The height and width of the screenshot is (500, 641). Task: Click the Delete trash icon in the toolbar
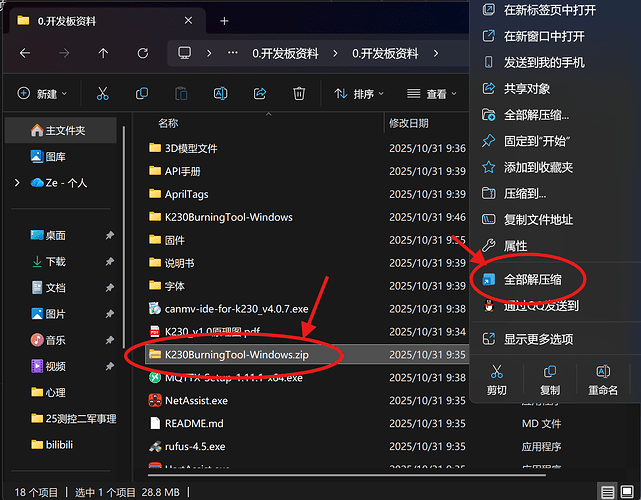(x=298, y=93)
